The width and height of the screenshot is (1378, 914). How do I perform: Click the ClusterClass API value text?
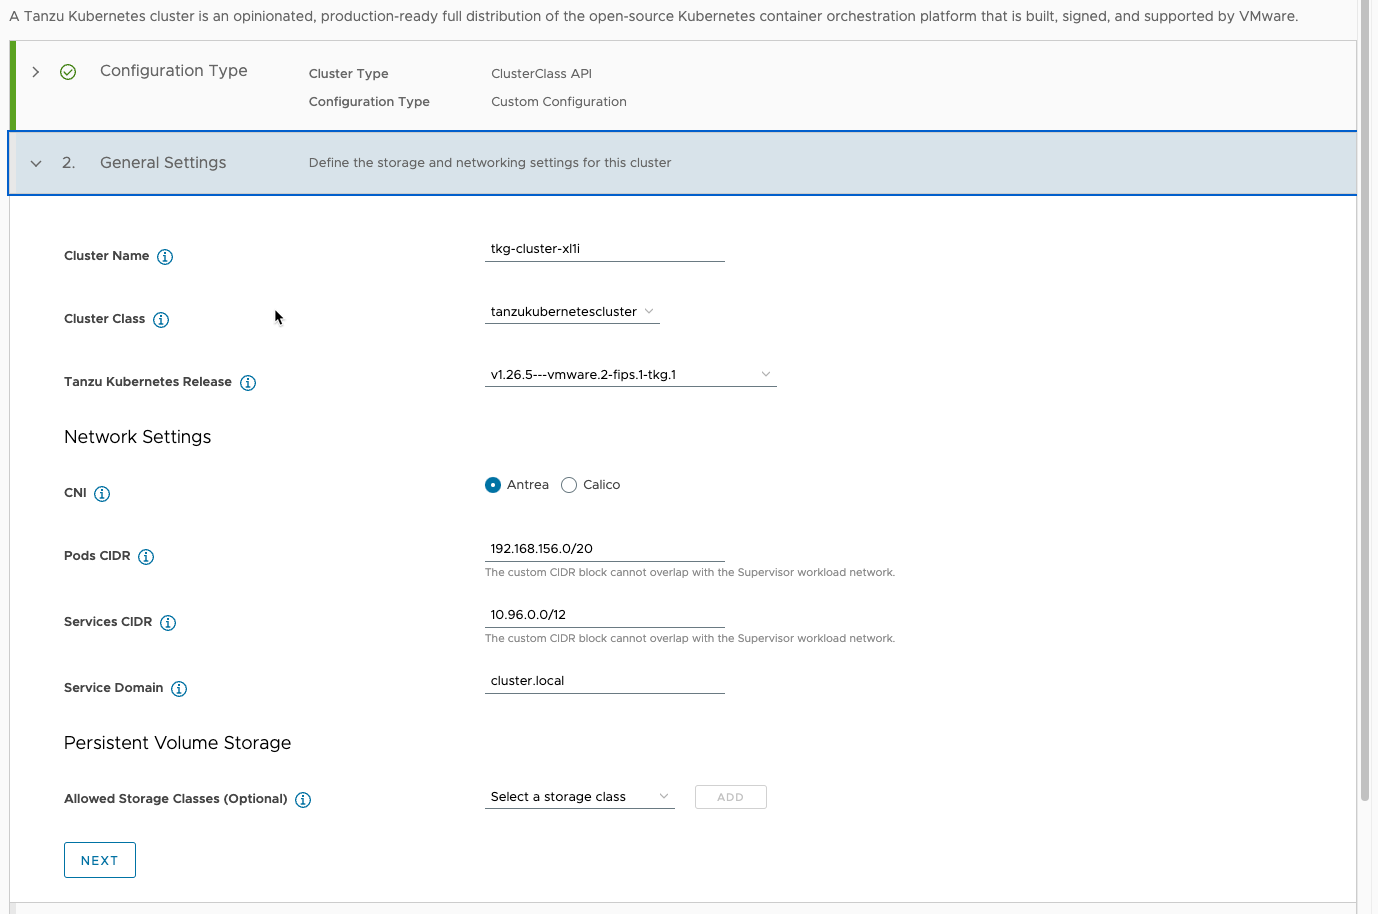point(541,74)
